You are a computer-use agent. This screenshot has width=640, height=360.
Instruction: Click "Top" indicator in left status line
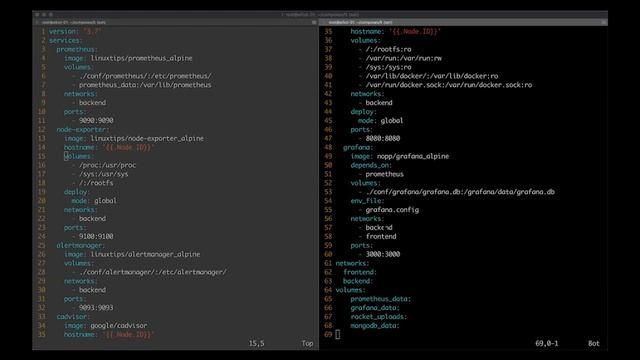click(x=307, y=344)
